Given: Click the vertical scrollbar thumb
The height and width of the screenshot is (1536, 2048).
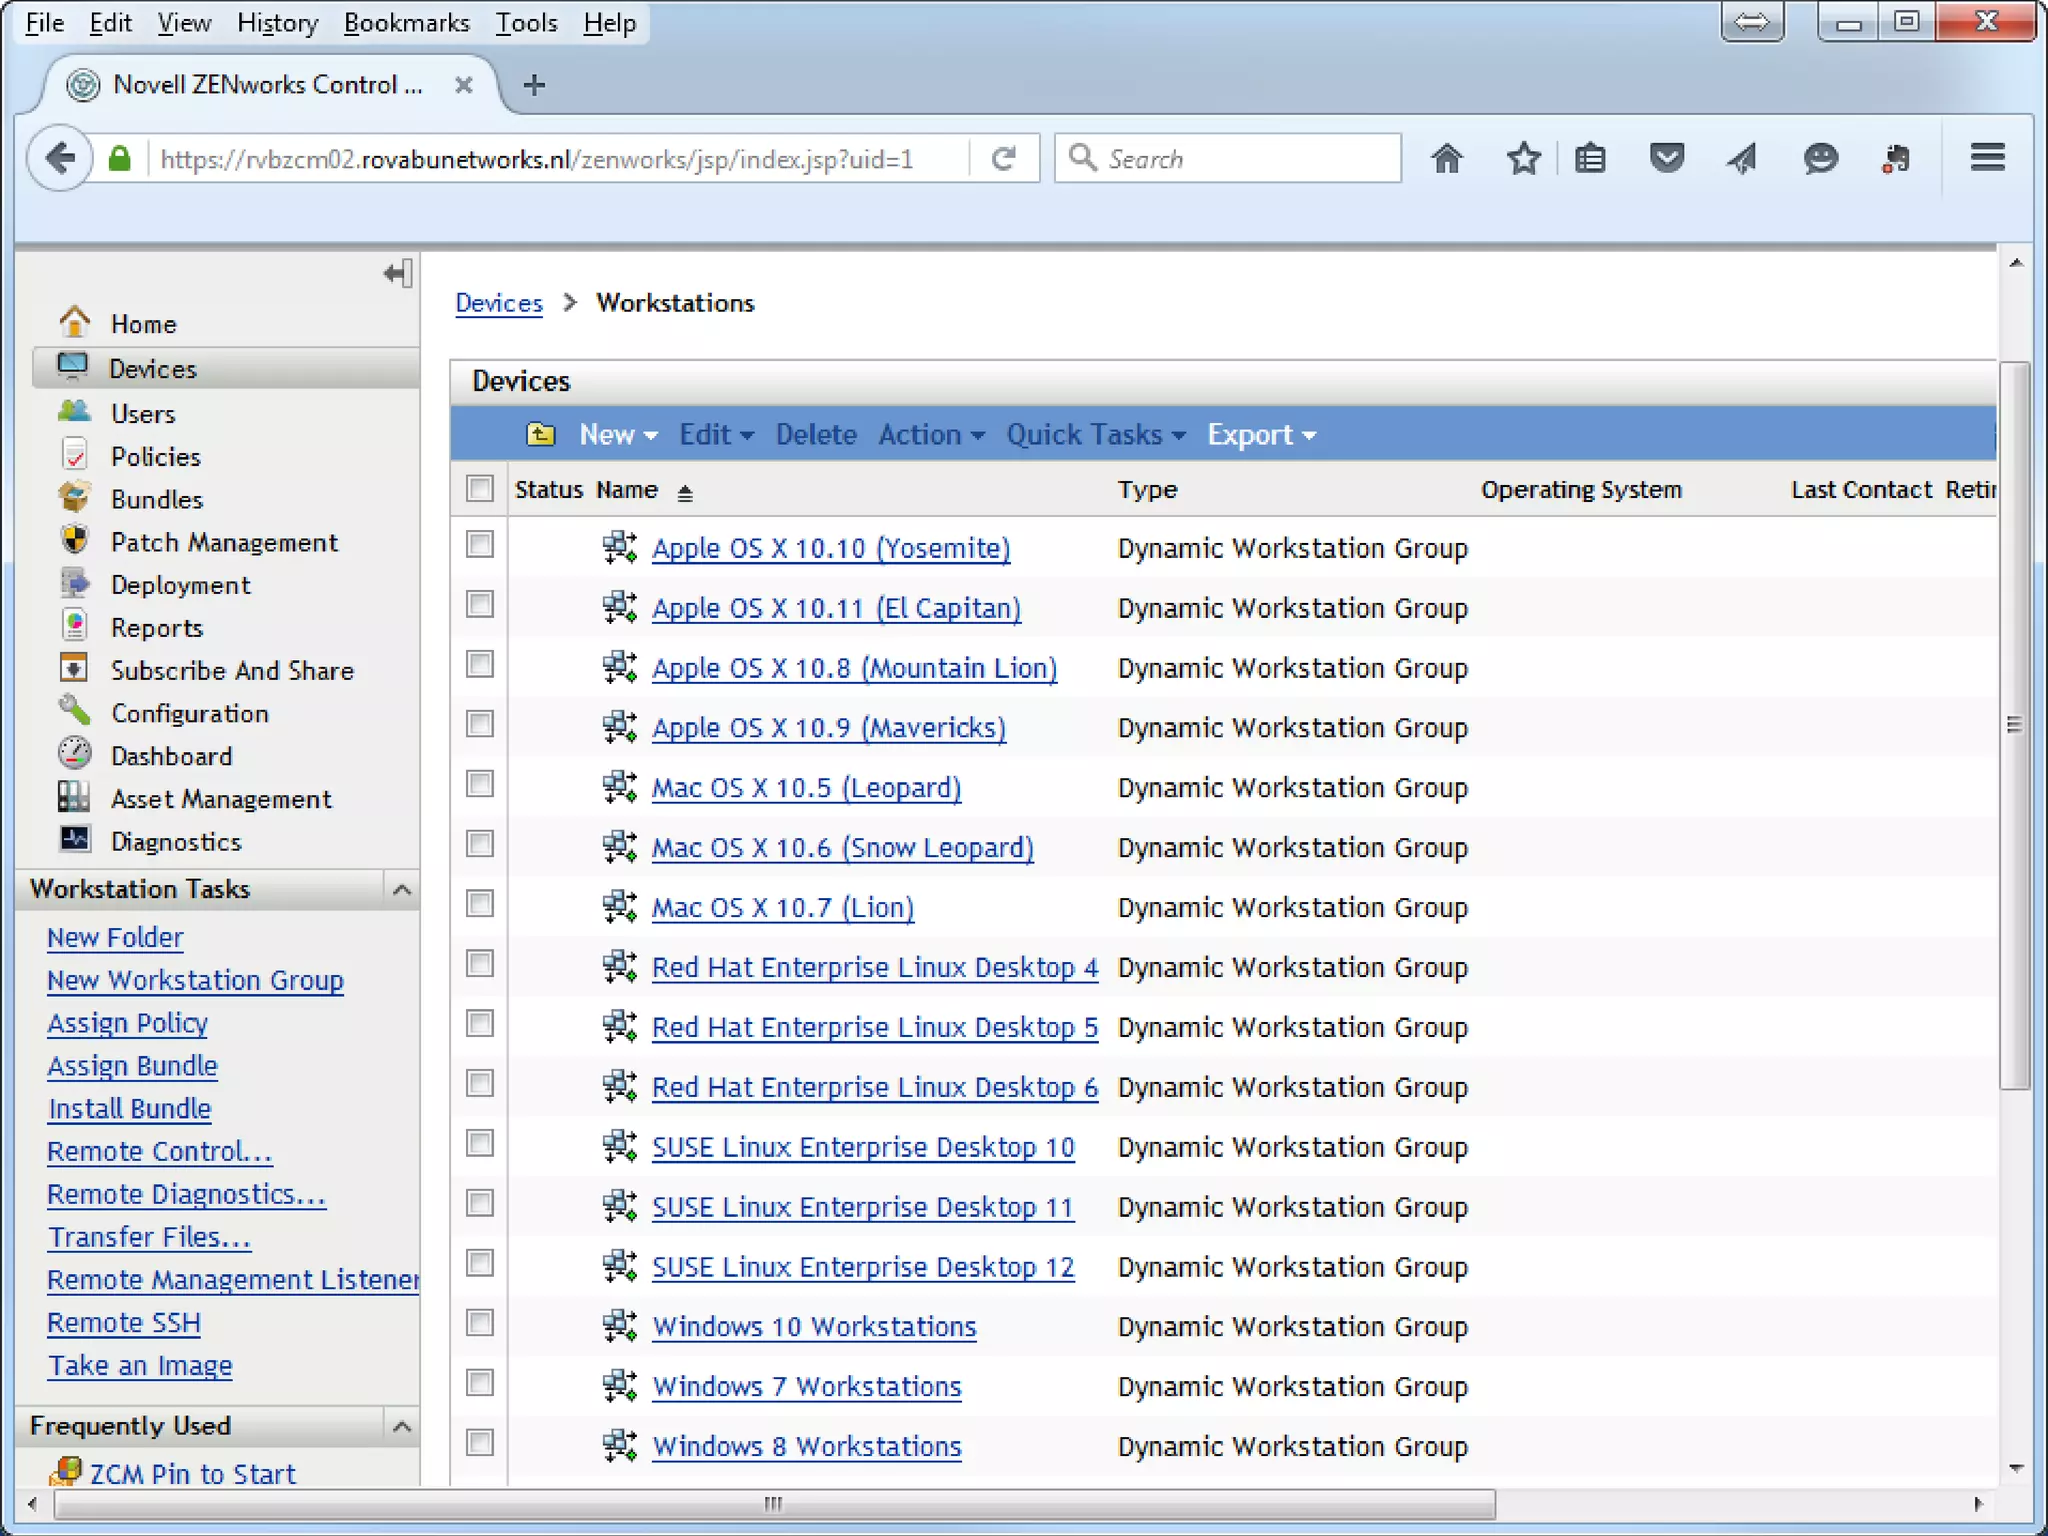Looking at the screenshot, I should point(2014,726).
